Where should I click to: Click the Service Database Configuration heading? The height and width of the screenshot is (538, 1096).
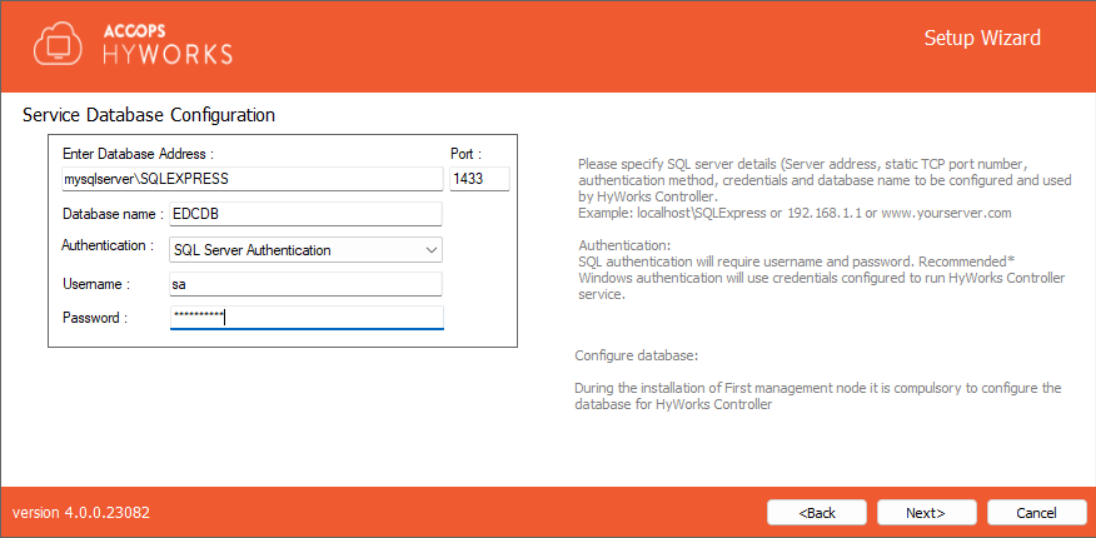tap(148, 115)
